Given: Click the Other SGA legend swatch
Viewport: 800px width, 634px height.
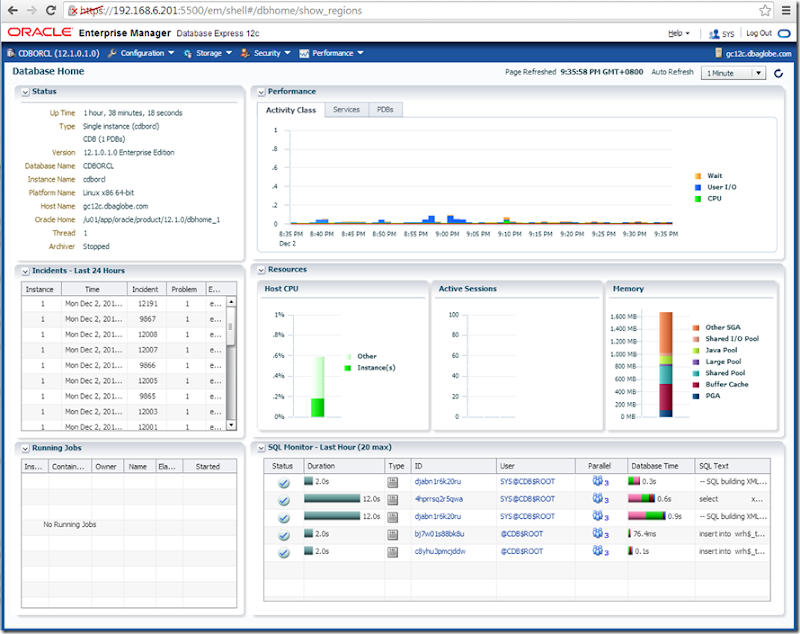Looking at the screenshot, I should (695, 328).
